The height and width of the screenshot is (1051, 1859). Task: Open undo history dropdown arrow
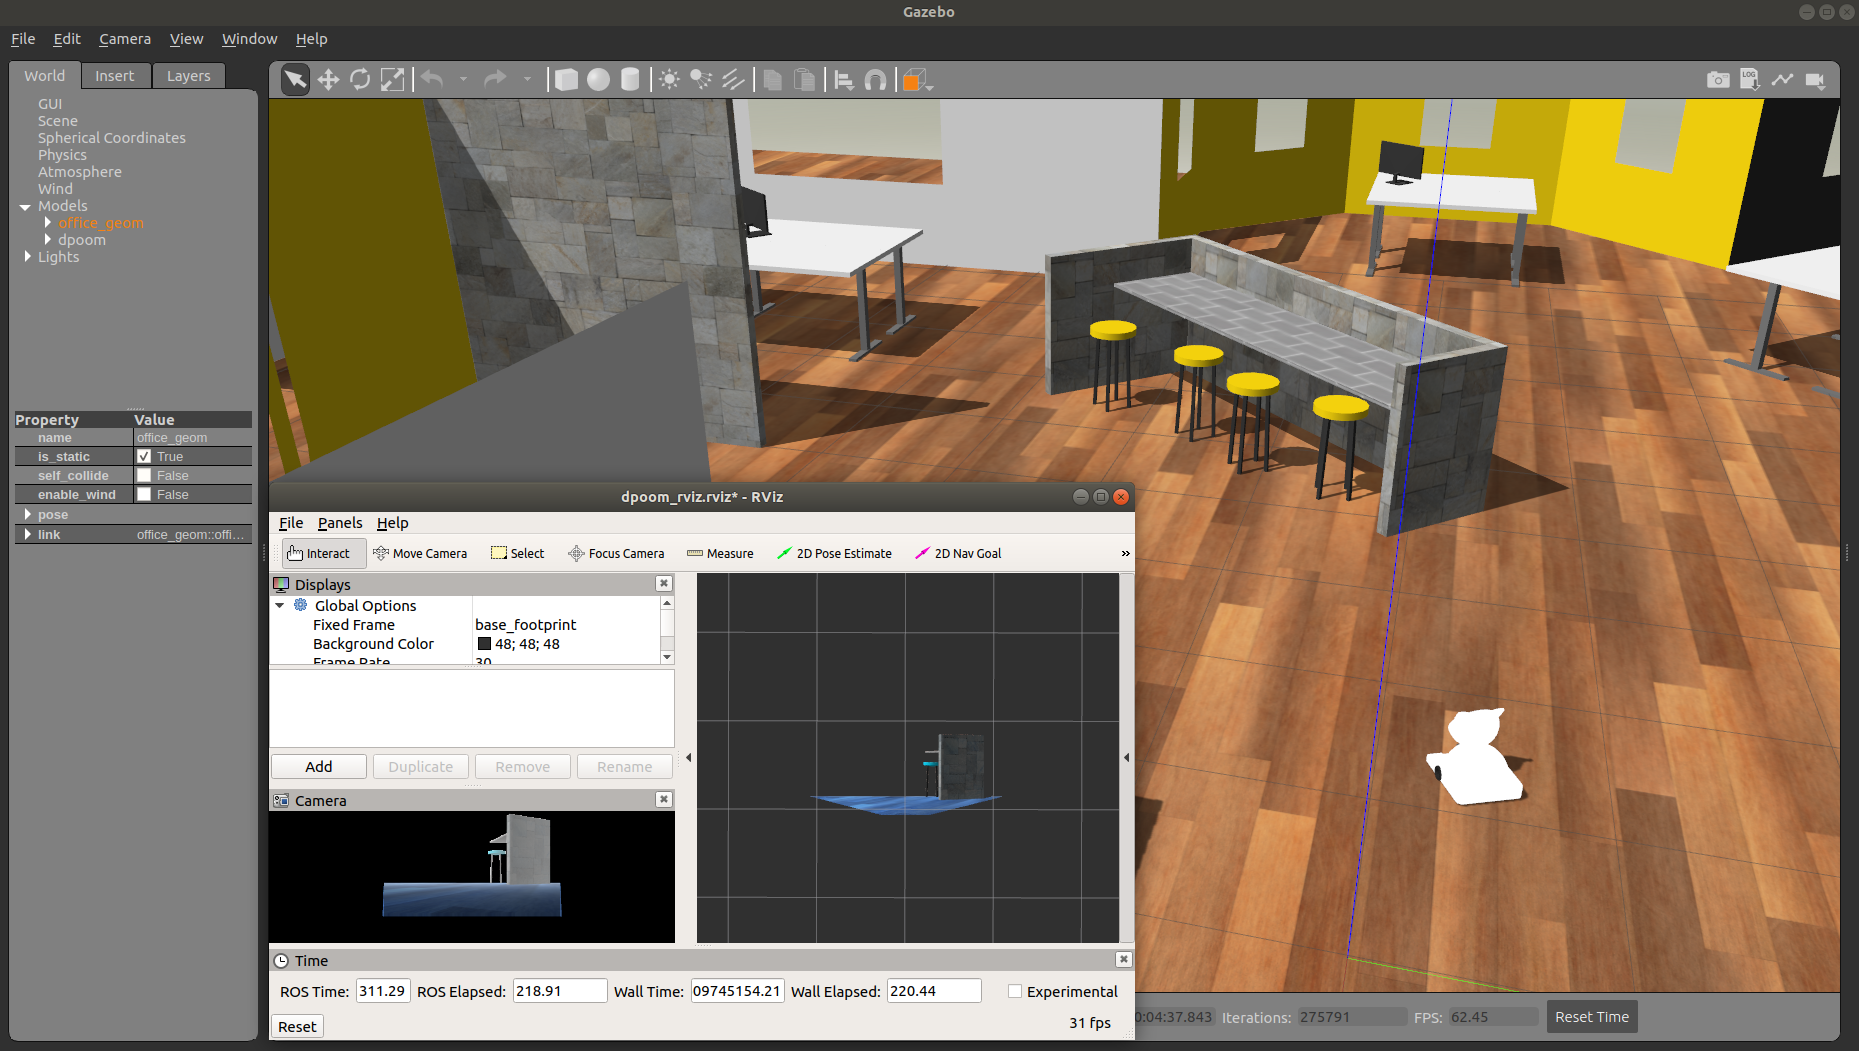[463, 79]
